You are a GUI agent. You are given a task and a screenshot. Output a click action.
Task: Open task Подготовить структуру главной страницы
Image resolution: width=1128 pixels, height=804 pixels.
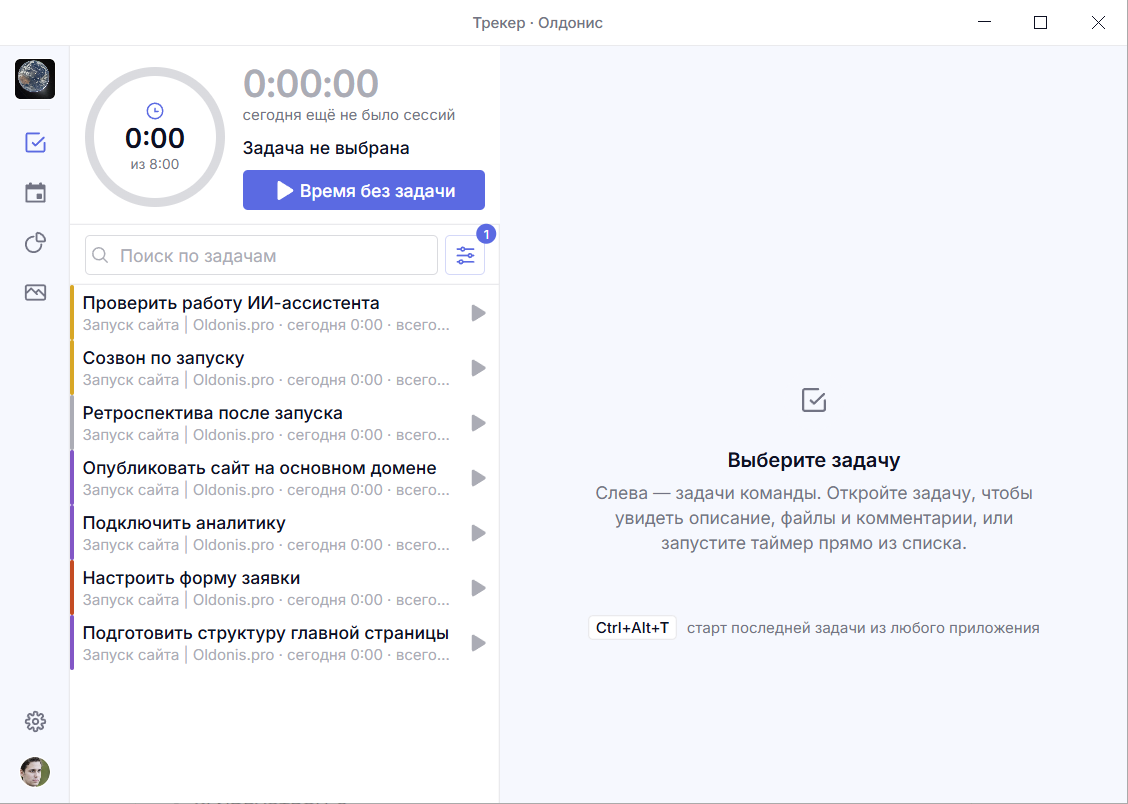tap(266, 643)
